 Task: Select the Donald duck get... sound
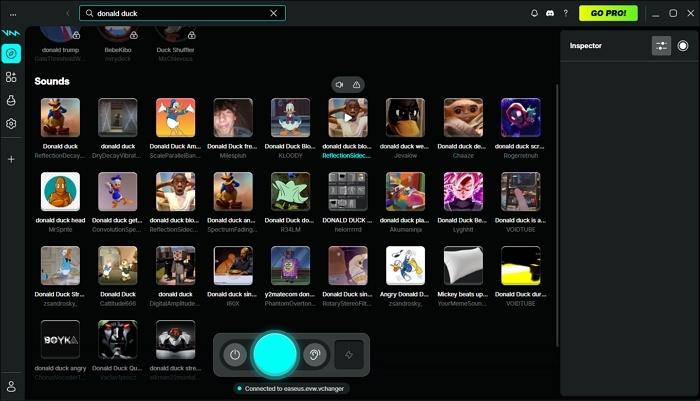pyautogui.click(x=118, y=192)
